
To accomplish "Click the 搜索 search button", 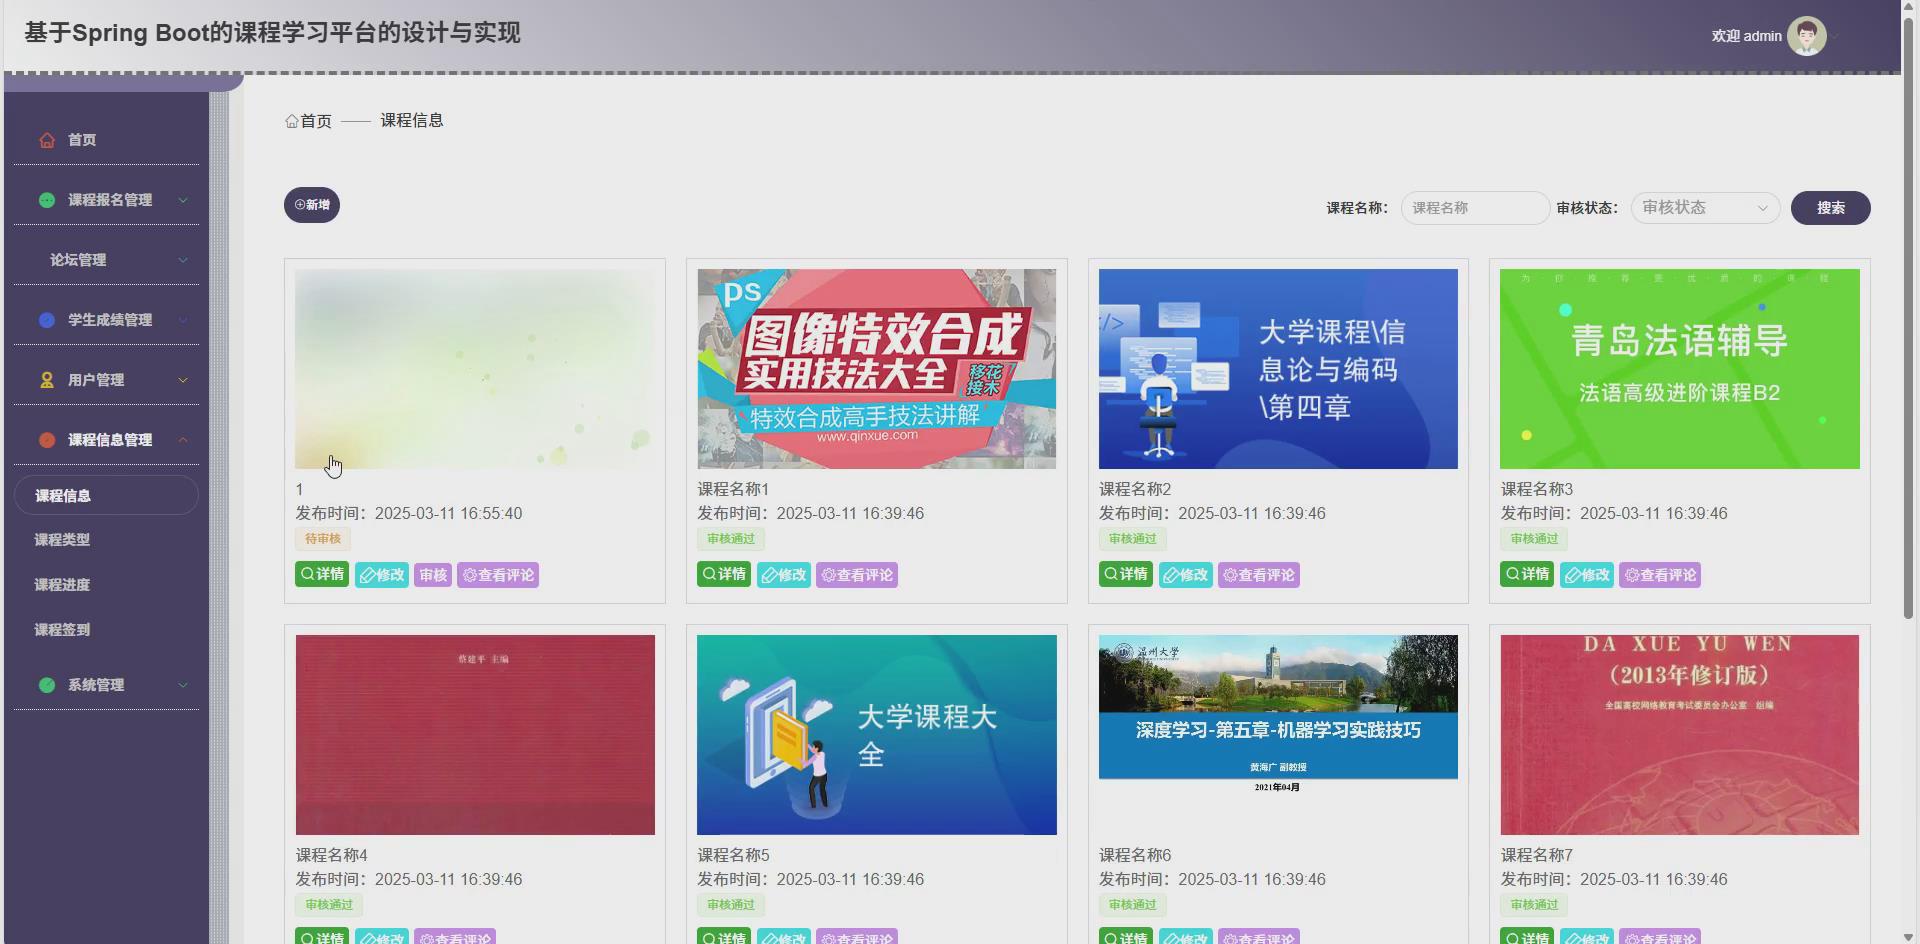I will (1830, 208).
